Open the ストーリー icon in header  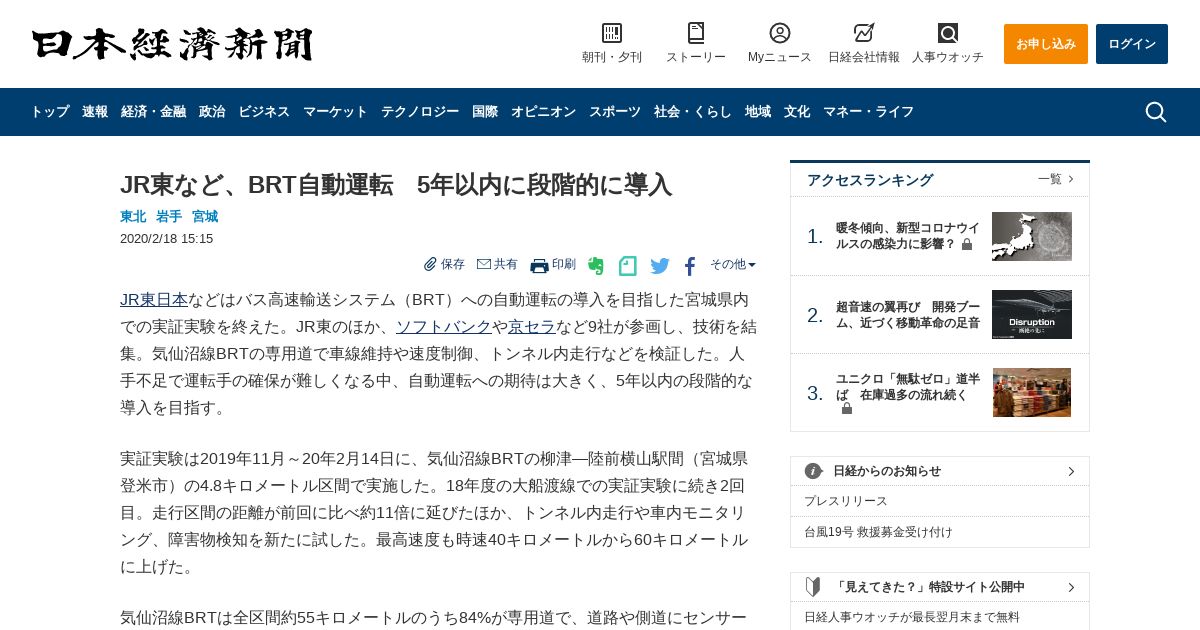(696, 33)
